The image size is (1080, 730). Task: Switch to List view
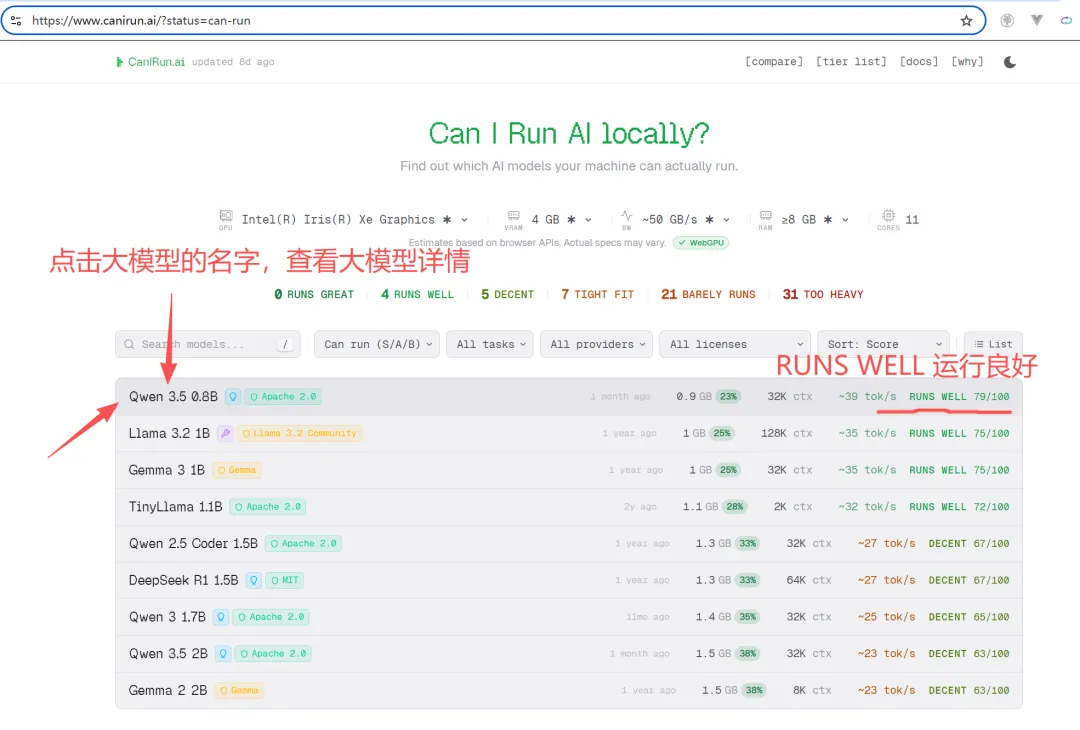[x=993, y=344]
